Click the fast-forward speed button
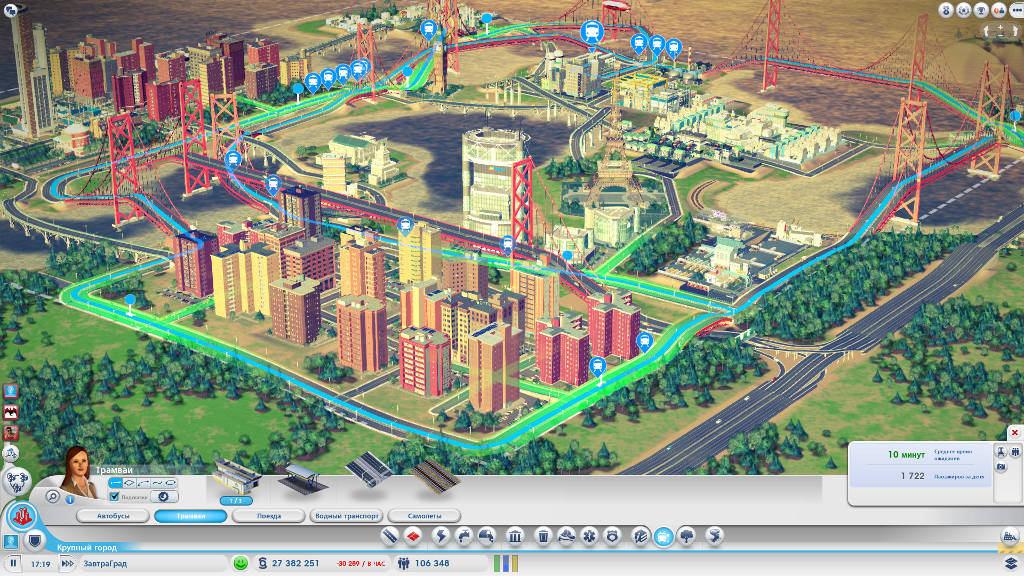Image resolution: width=1024 pixels, height=576 pixels. coord(67,563)
